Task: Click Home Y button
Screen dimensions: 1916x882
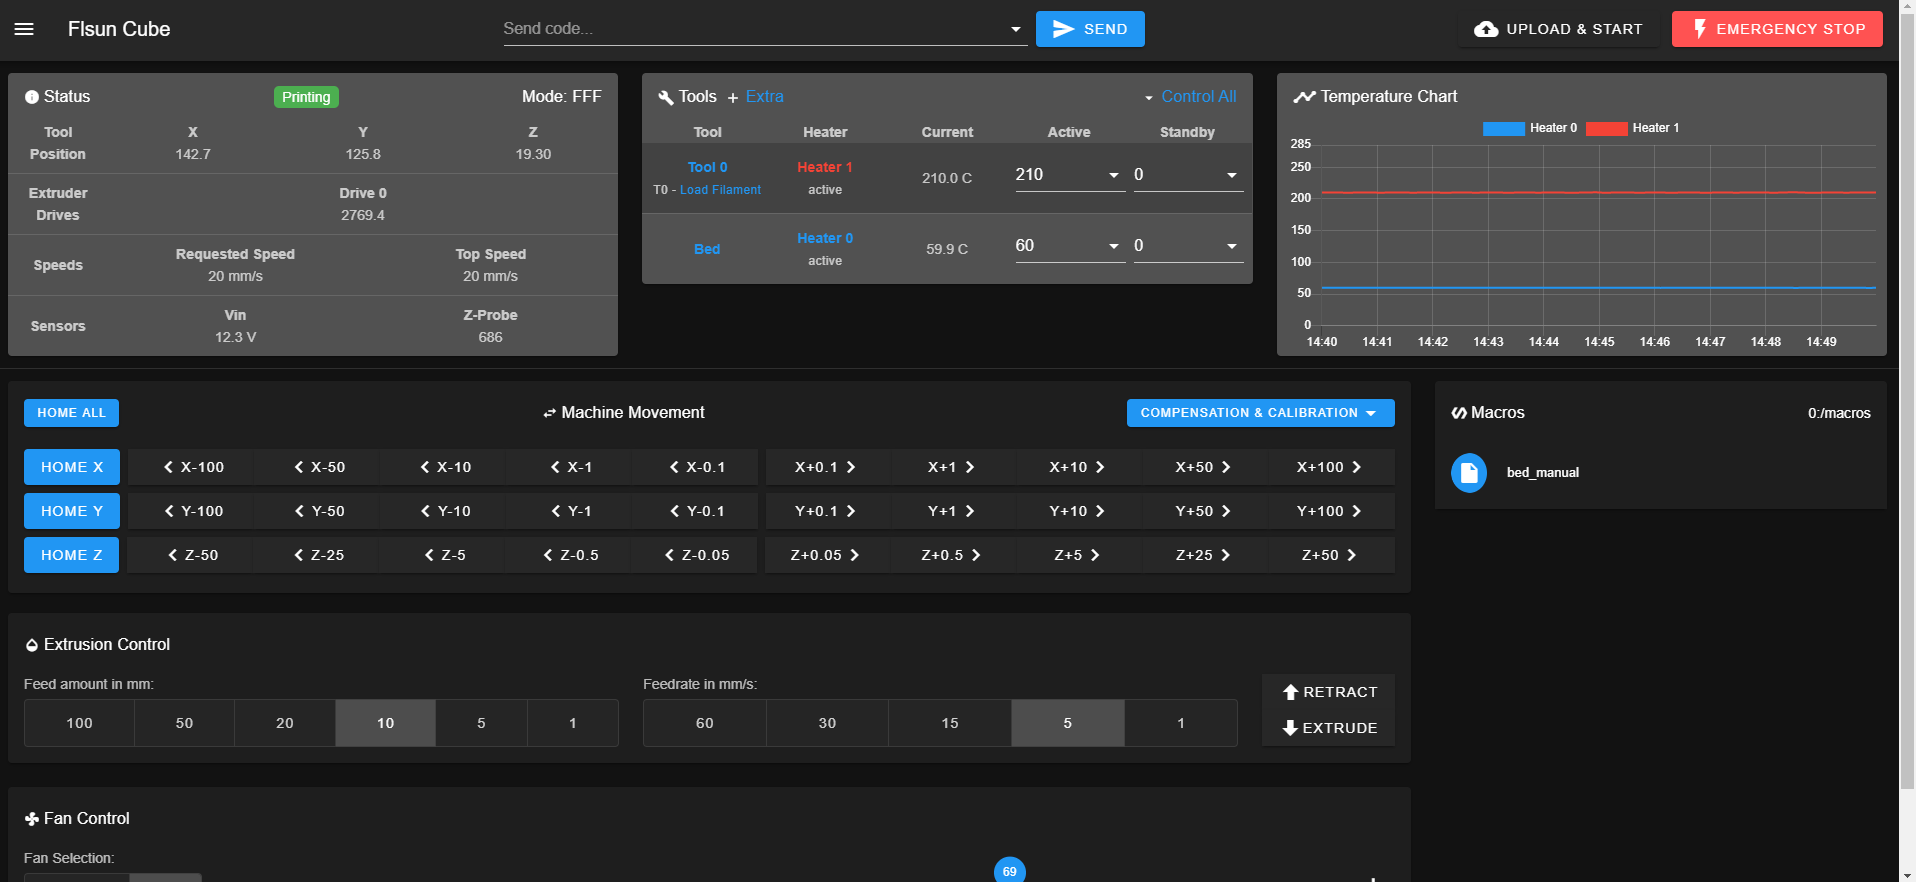Action: [x=71, y=511]
